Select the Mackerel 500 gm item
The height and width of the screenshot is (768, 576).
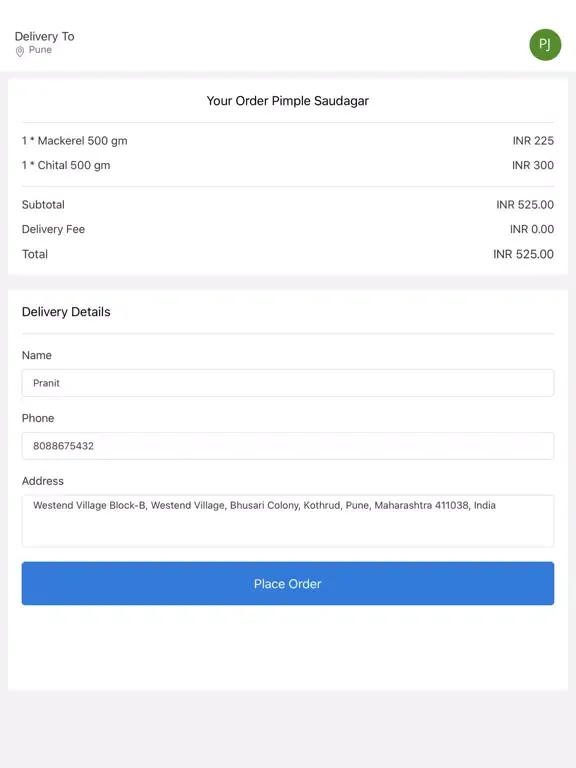click(74, 141)
